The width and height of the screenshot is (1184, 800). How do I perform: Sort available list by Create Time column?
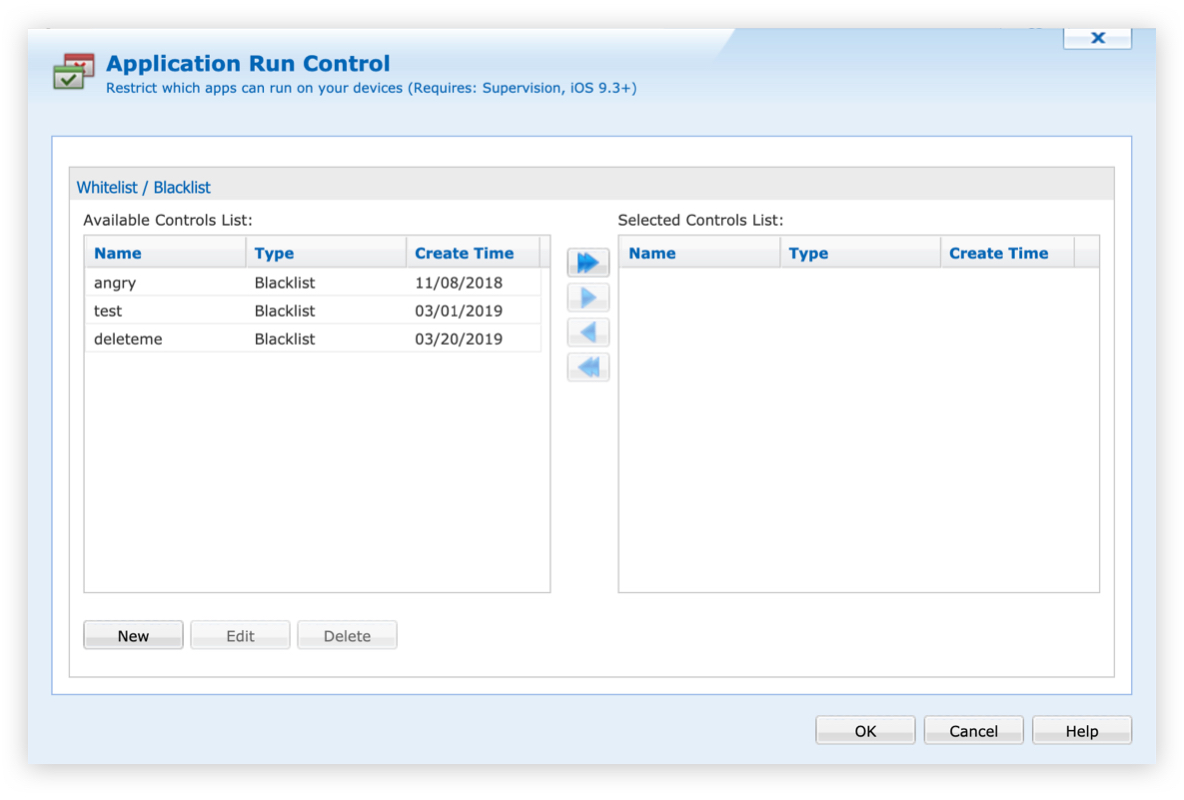464,253
